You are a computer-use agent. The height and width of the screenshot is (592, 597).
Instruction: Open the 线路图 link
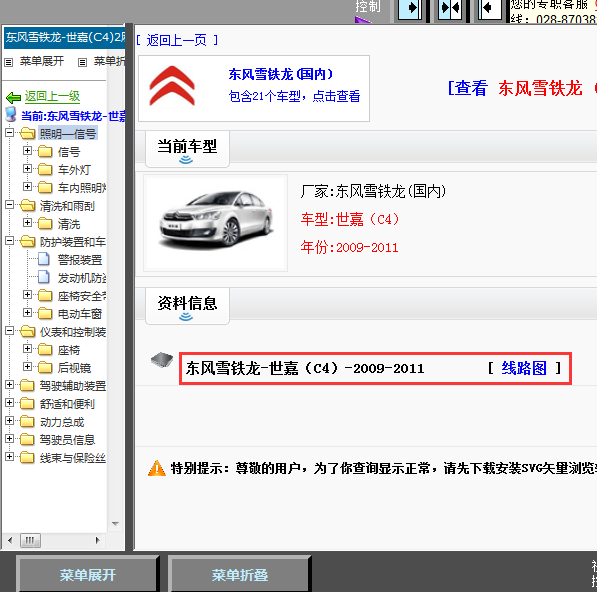coord(524,368)
